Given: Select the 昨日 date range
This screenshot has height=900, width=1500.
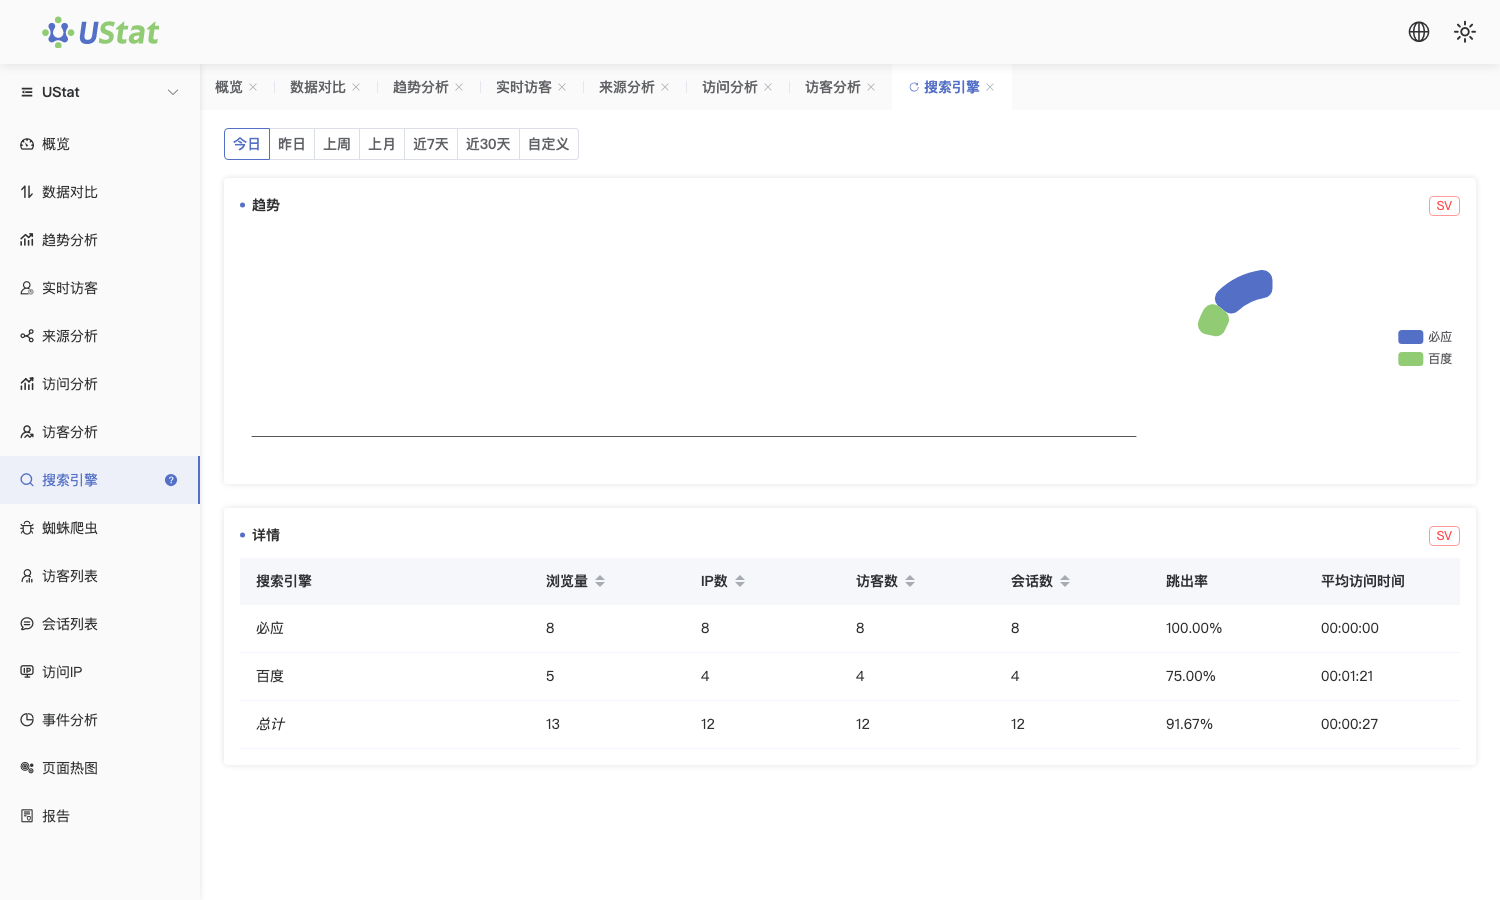Looking at the screenshot, I should click(292, 144).
